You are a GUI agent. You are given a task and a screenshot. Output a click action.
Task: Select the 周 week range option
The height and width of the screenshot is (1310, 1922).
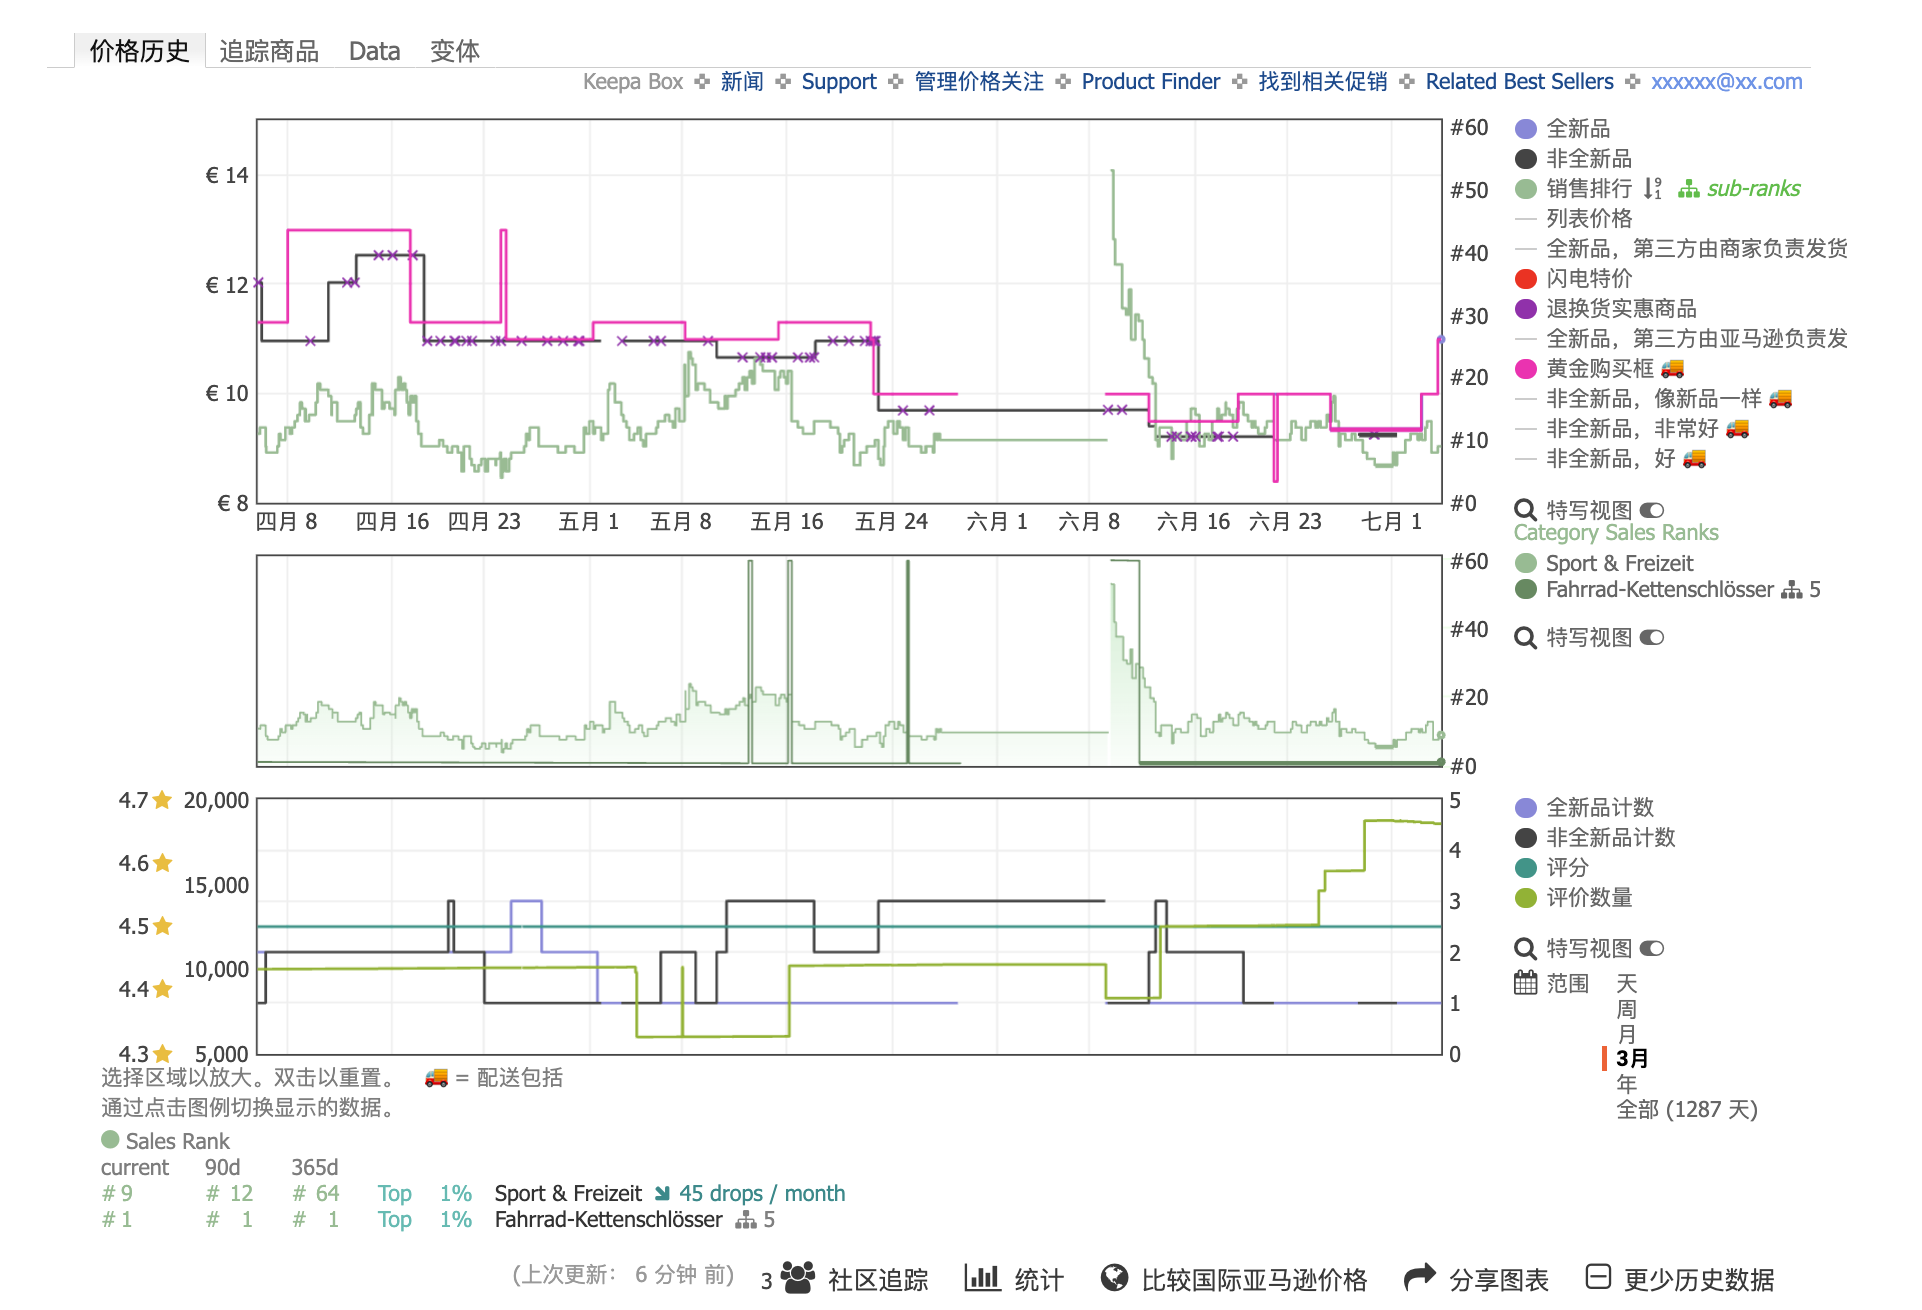tap(1626, 1009)
